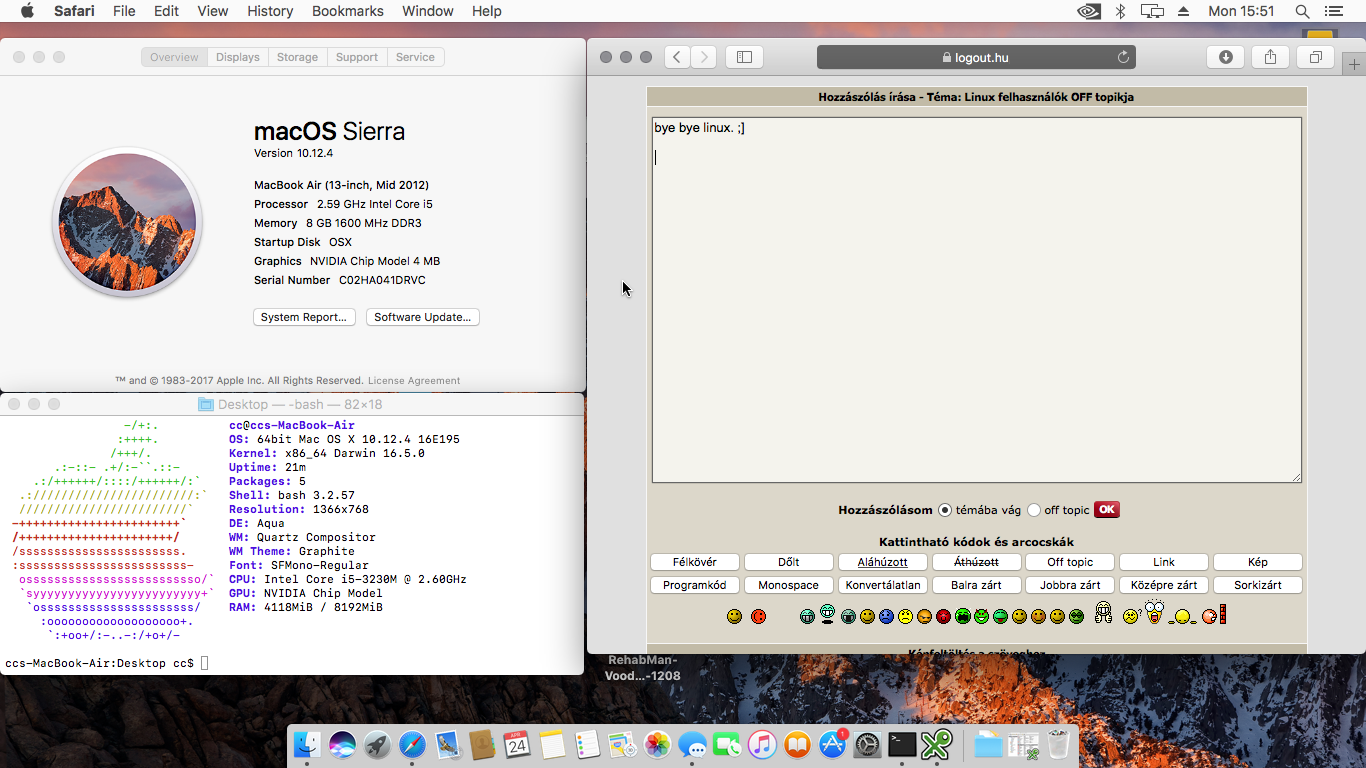
Task: Open the Apple menu
Action: tap(27, 11)
